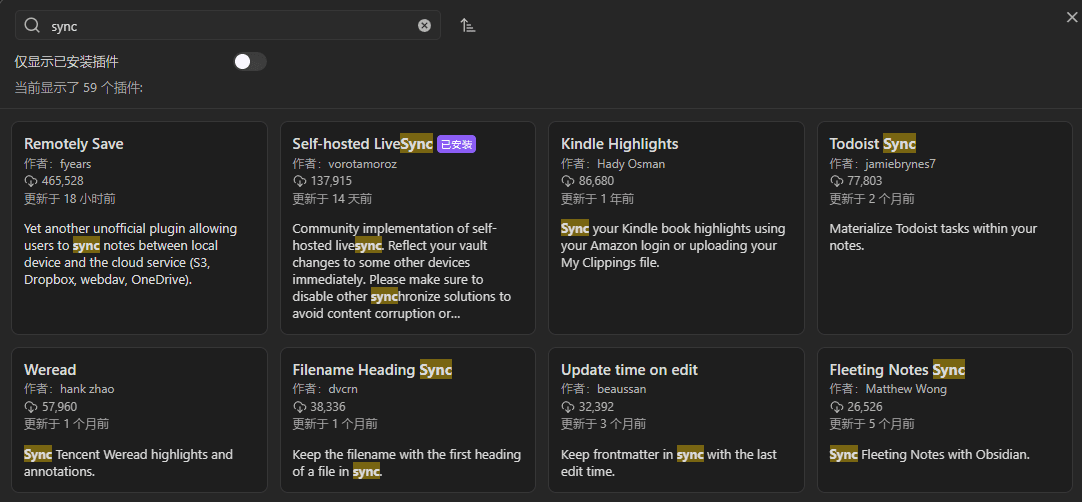Click the download count icon for Kindle Highlights

567,181
